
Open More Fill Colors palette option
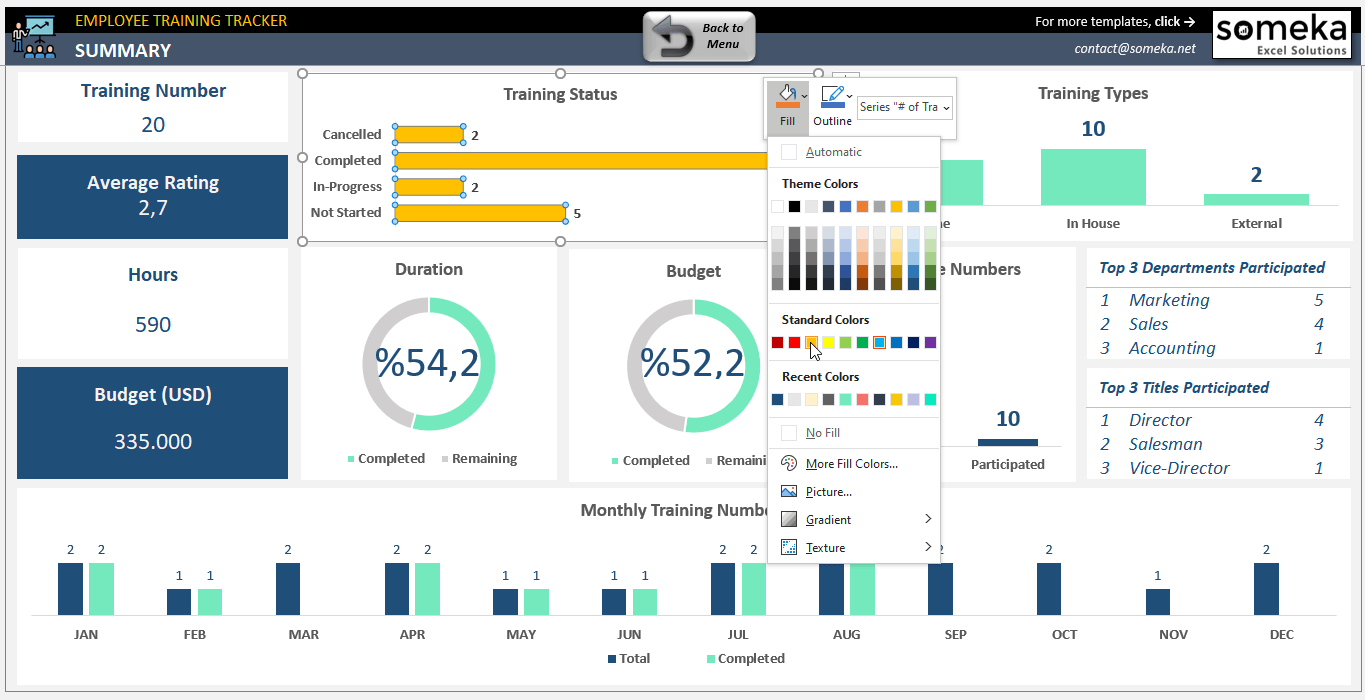tap(851, 464)
